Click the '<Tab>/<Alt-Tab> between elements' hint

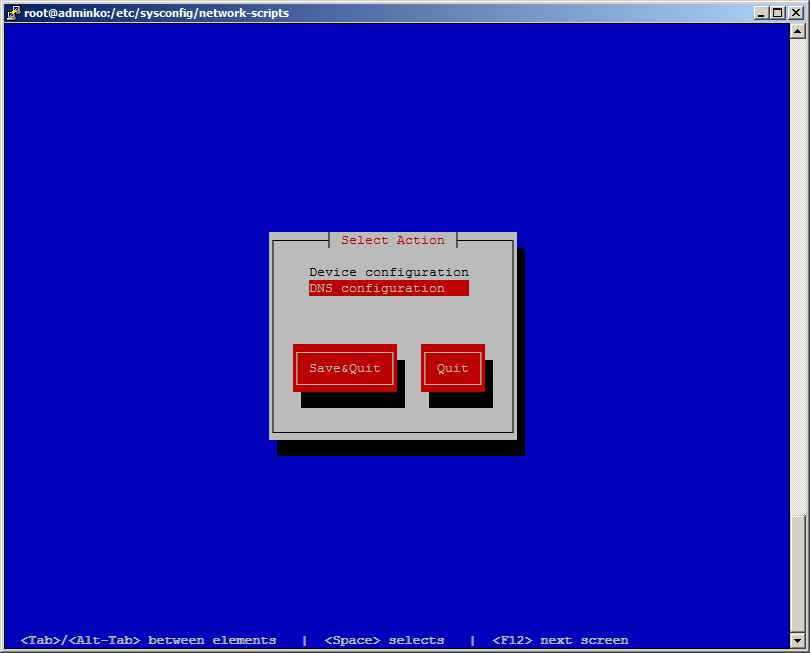click(x=148, y=641)
